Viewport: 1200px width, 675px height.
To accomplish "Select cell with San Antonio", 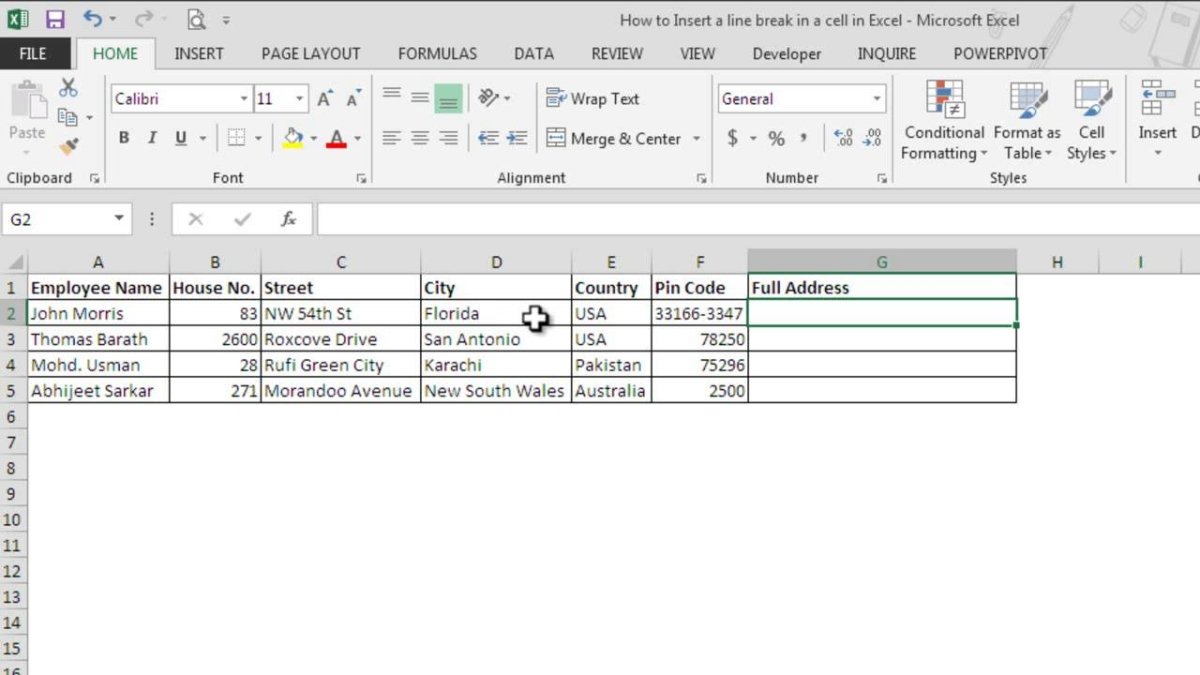I will (496, 339).
